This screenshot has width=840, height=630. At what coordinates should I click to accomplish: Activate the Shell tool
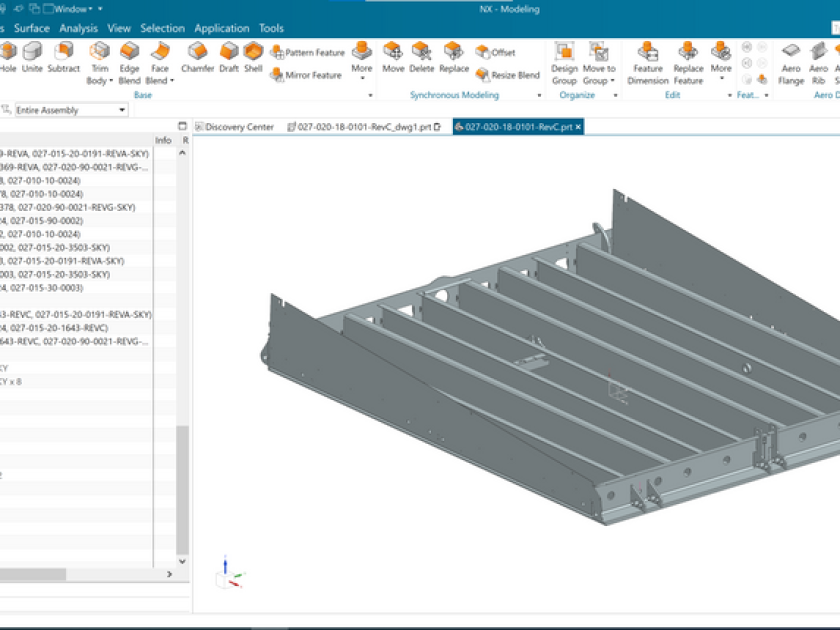click(253, 57)
